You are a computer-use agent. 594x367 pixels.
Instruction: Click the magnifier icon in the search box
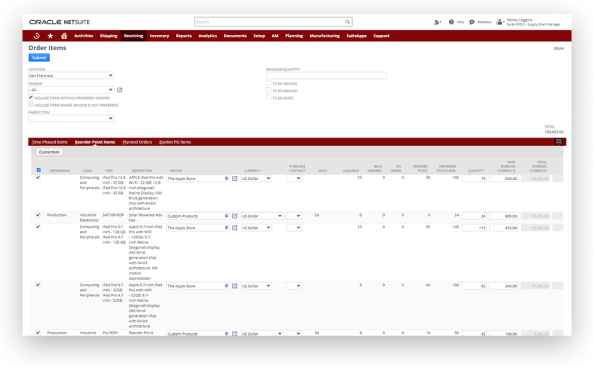[347, 22]
